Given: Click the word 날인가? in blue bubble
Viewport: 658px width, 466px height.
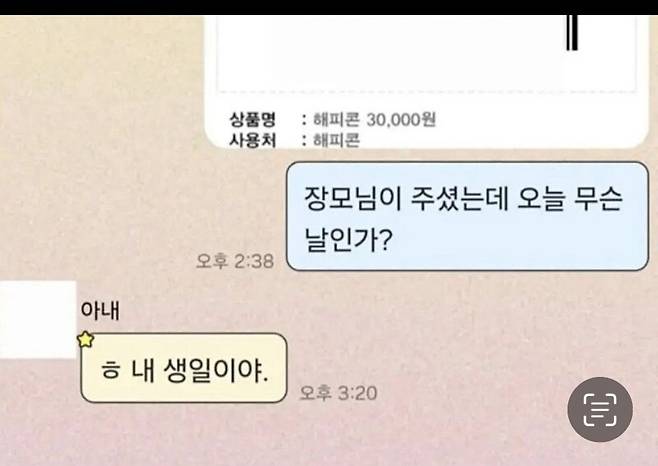Looking at the screenshot, I should 348,240.
